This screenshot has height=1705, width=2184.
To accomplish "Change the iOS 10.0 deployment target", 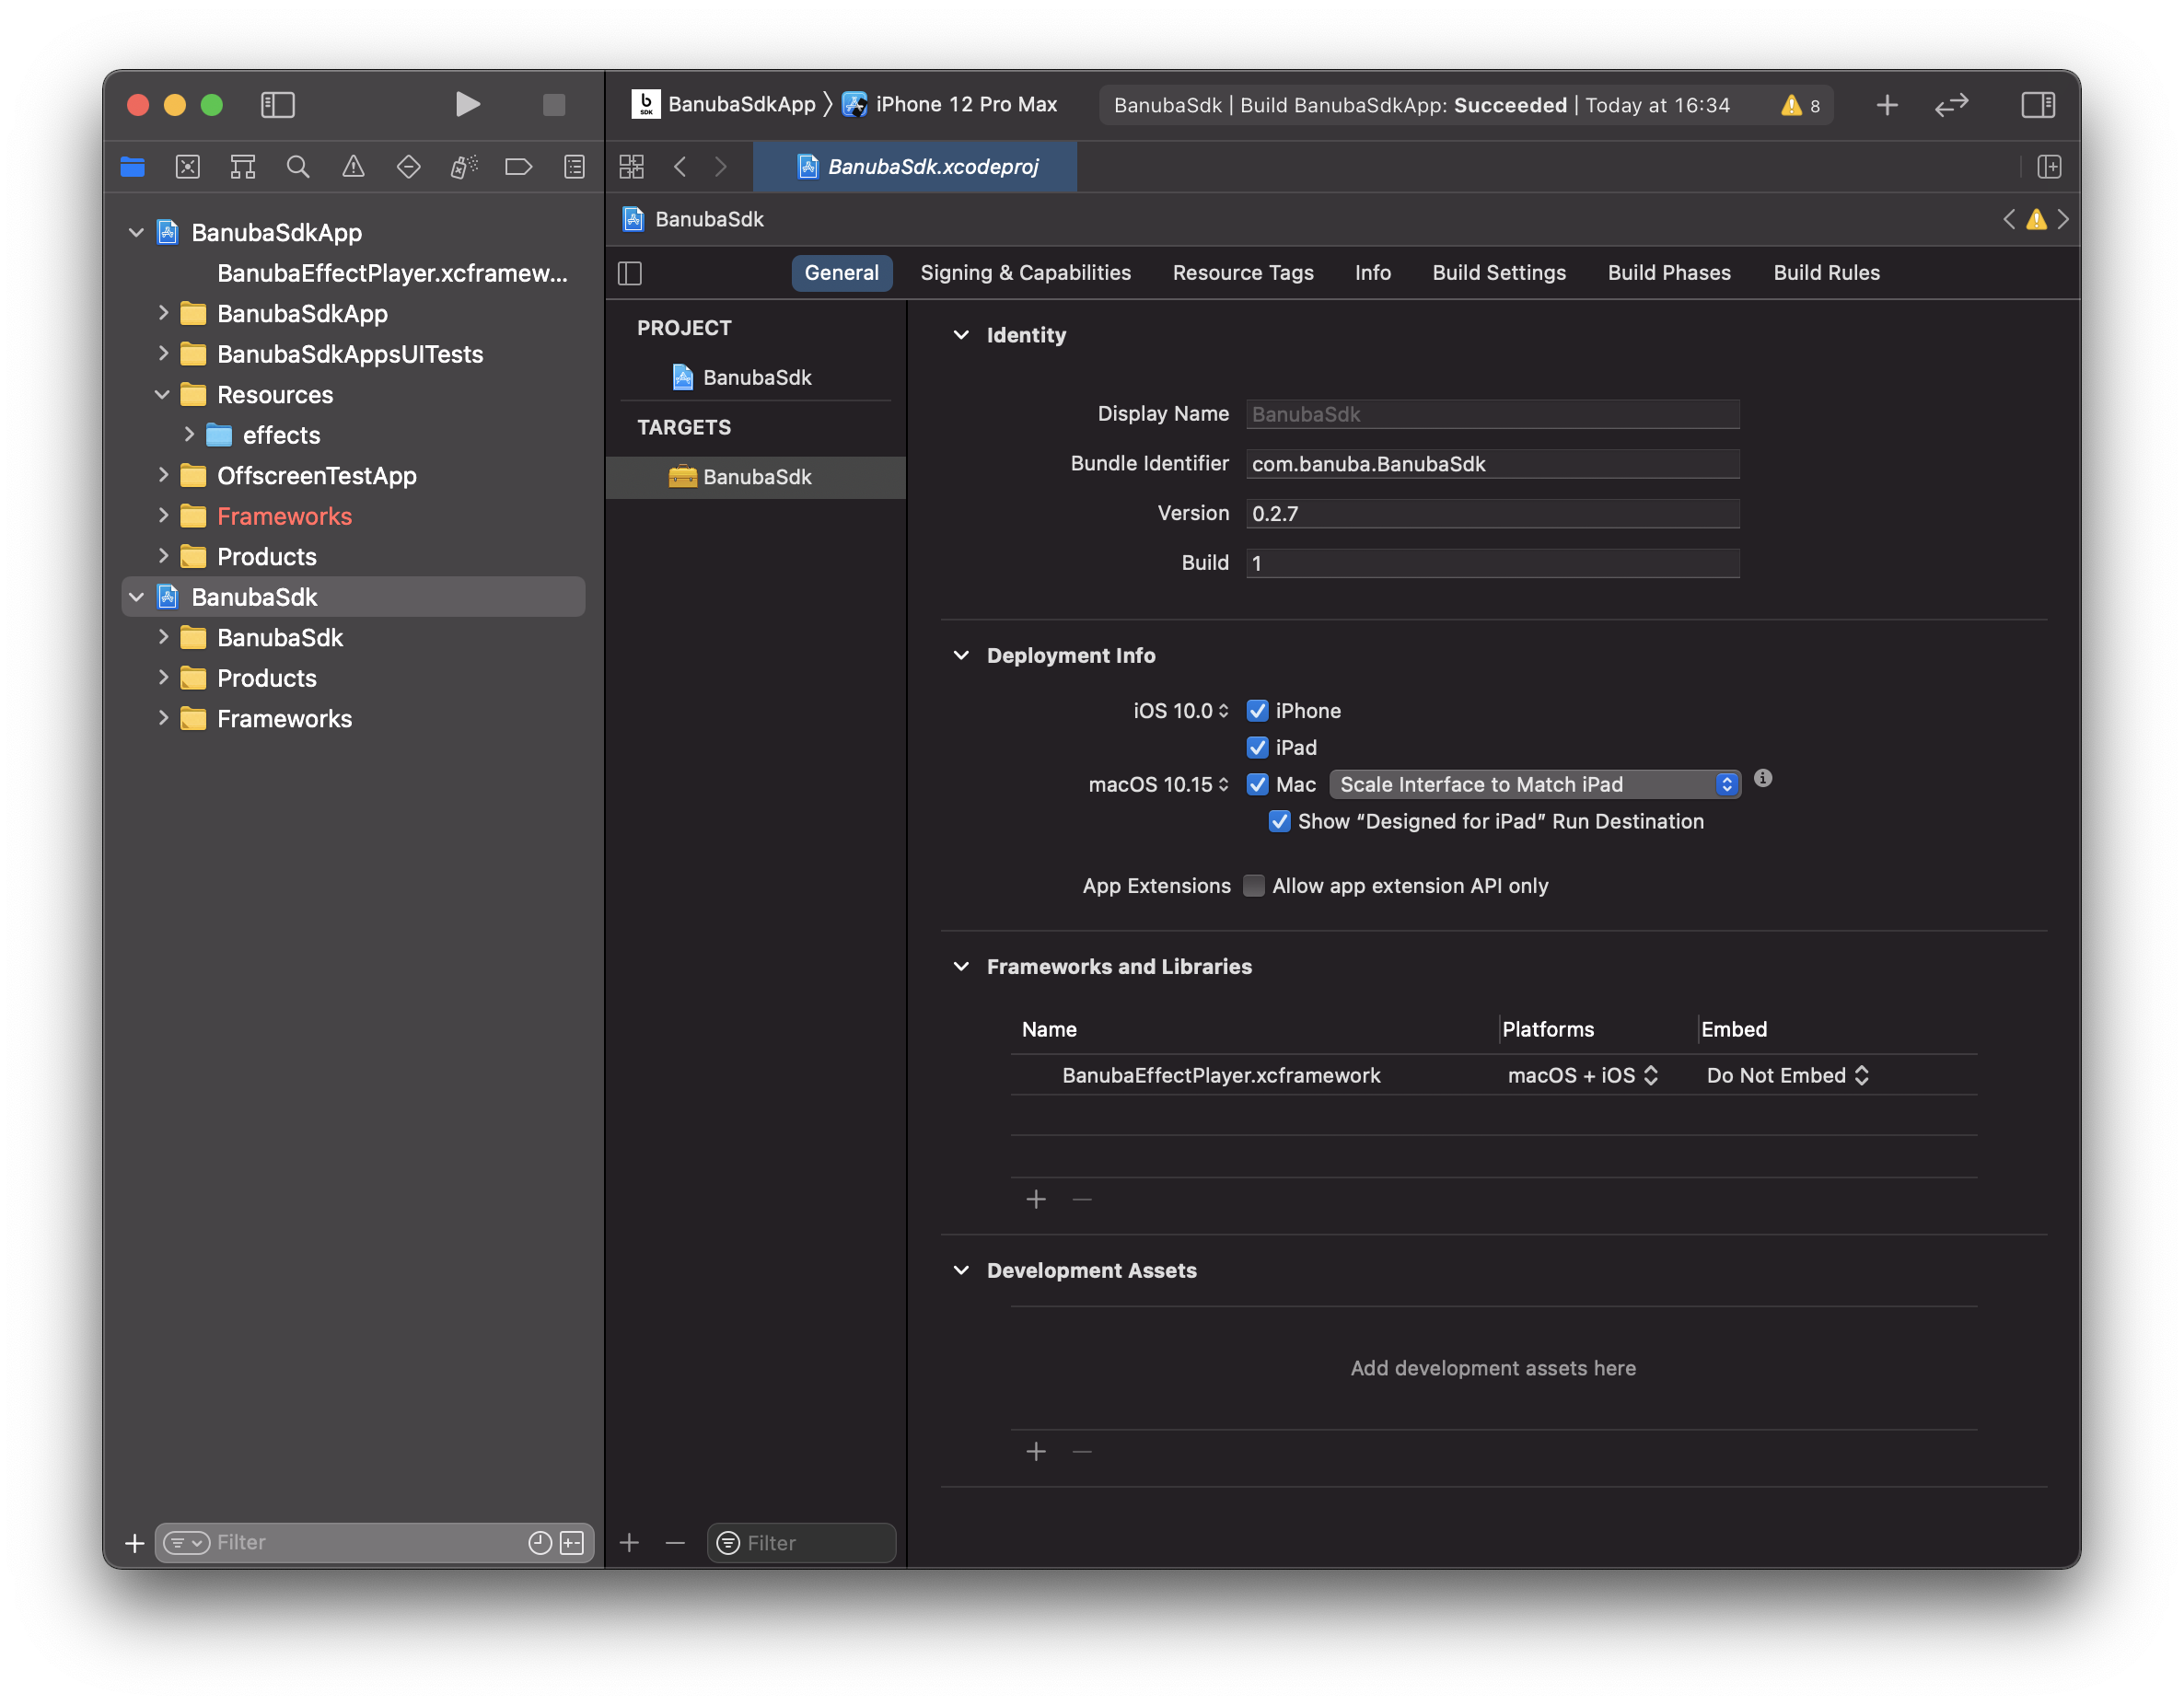I will 1180,711.
